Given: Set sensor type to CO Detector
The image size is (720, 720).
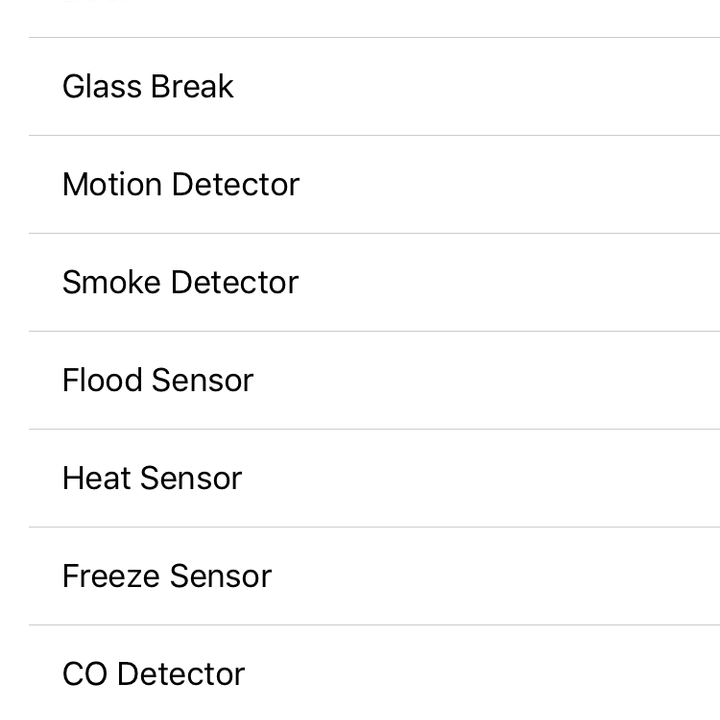Looking at the screenshot, I should point(360,673).
